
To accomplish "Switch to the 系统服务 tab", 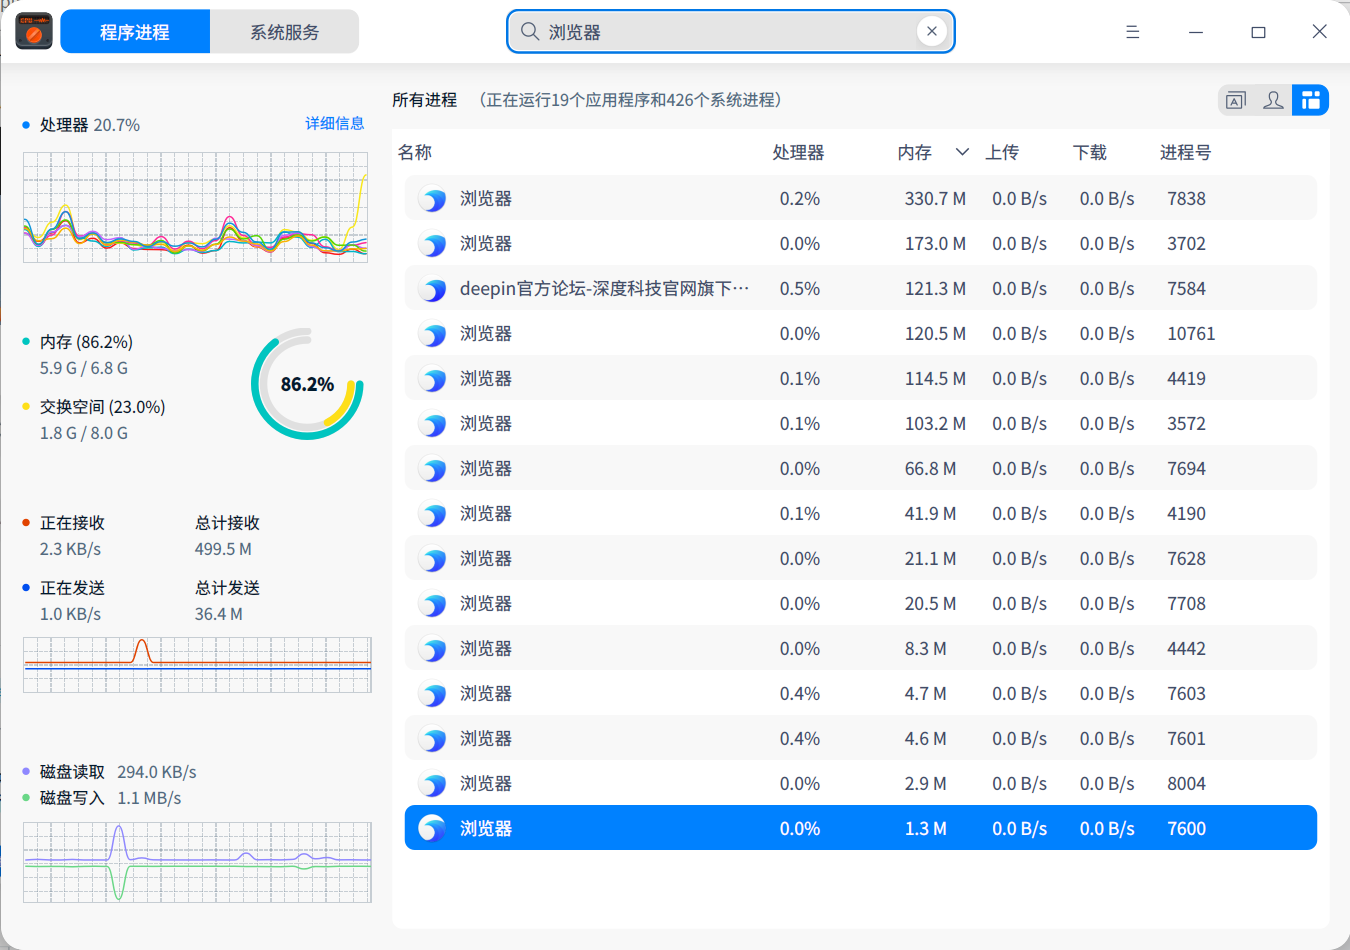I will pyautogui.click(x=284, y=31).
